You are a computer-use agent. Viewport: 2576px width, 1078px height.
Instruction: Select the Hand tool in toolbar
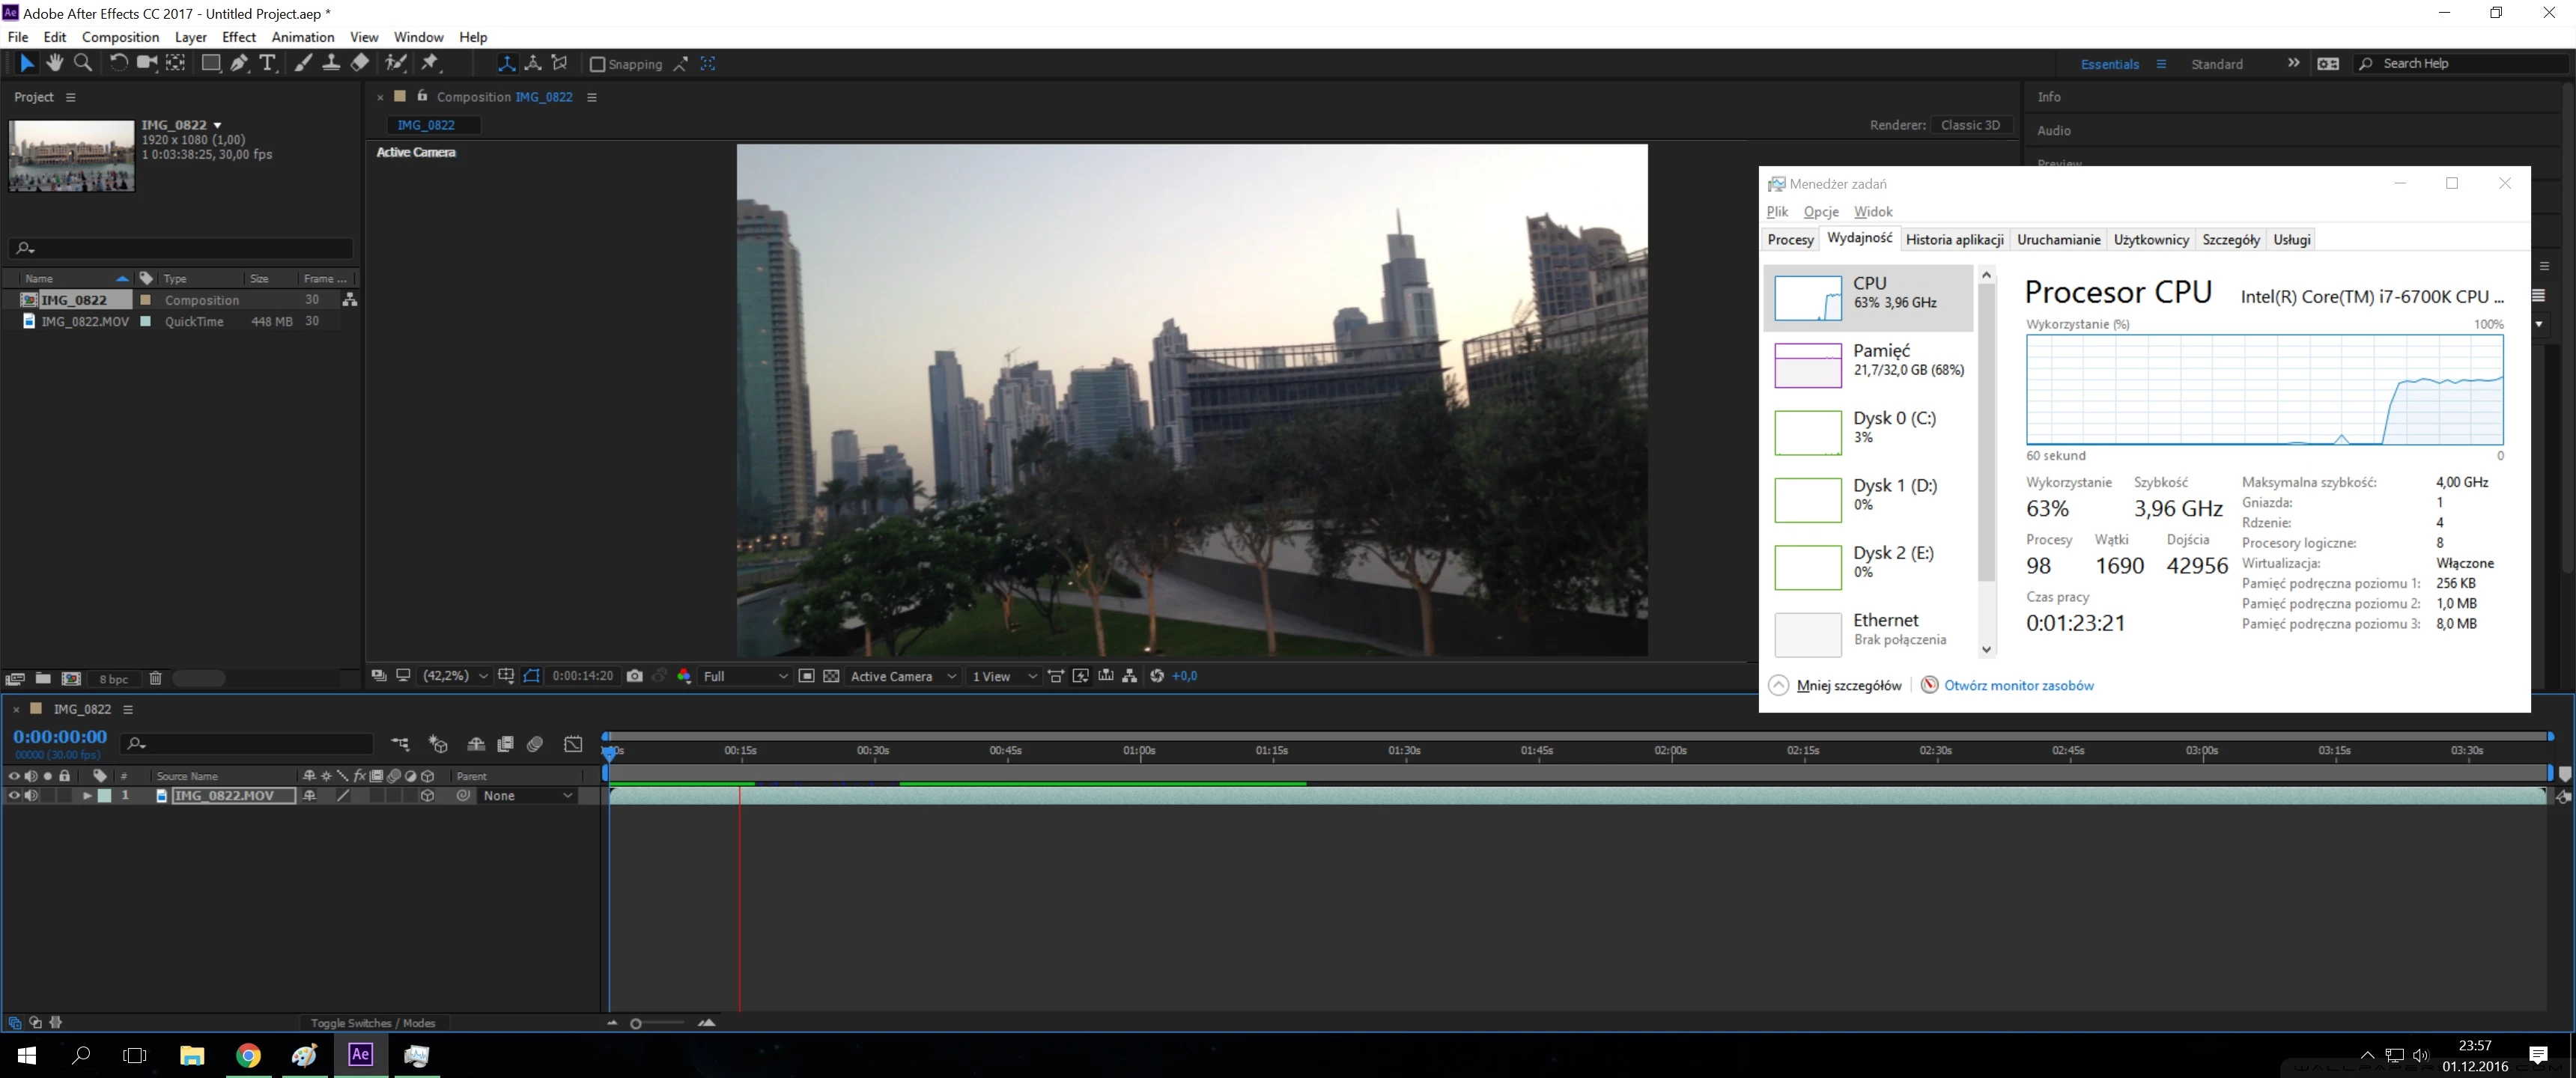[x=54, y=63]
